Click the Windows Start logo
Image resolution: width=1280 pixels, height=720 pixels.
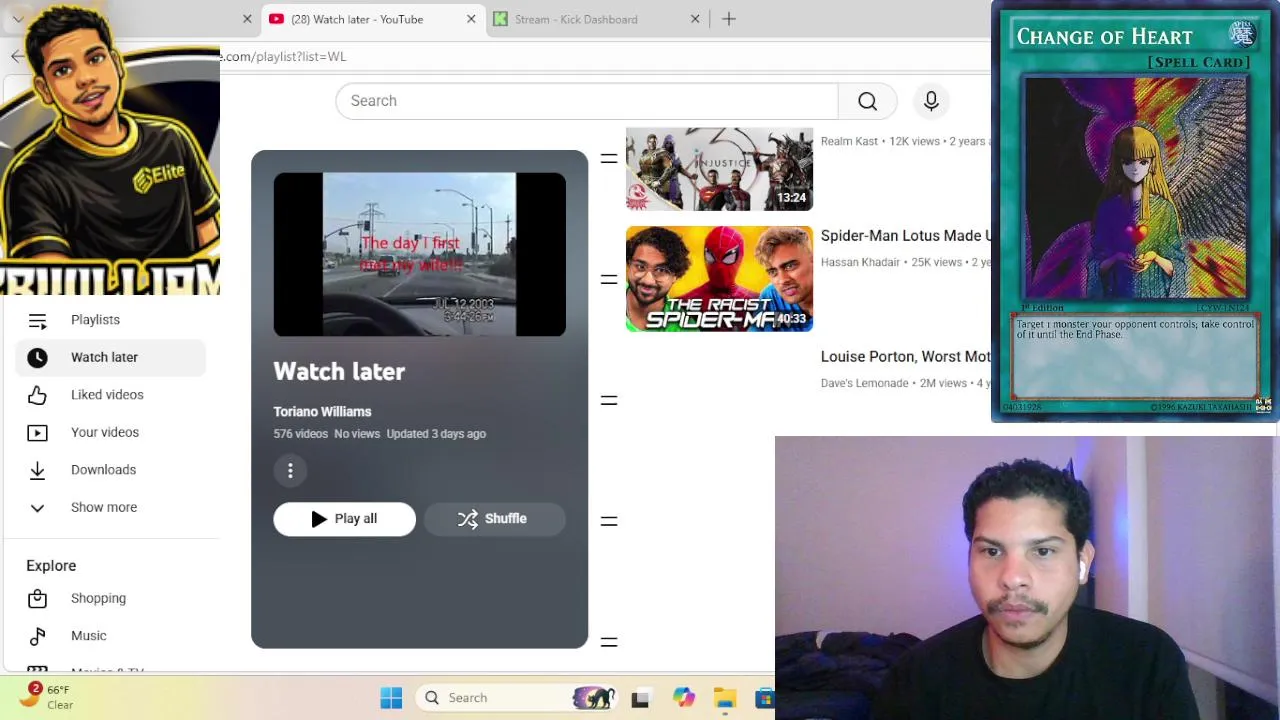(391, 698)
